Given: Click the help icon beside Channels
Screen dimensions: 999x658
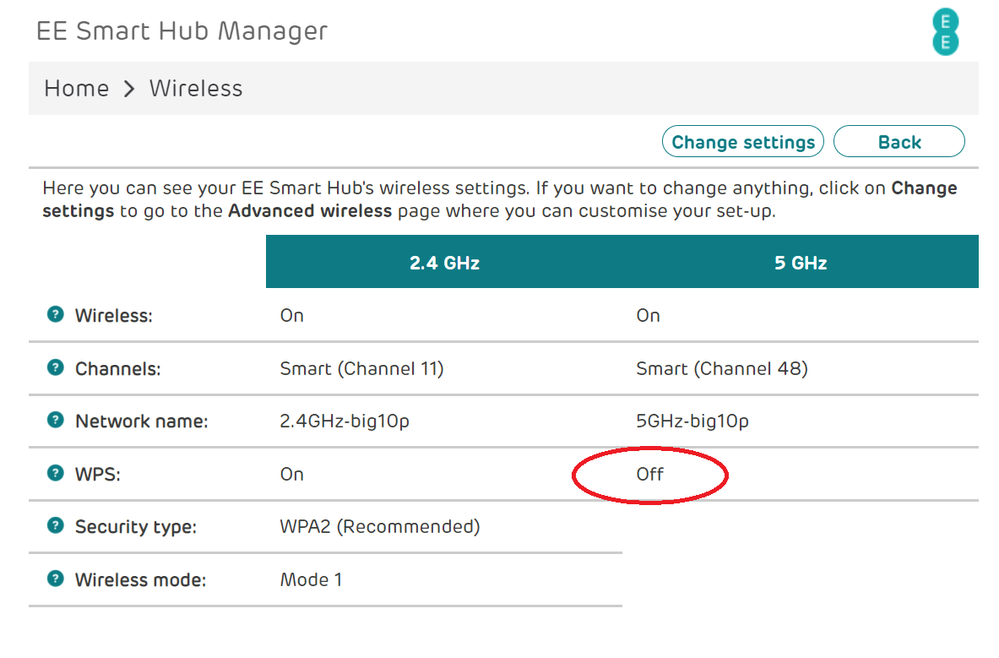Looking at the screenshot, I should (x=55, y=368).
